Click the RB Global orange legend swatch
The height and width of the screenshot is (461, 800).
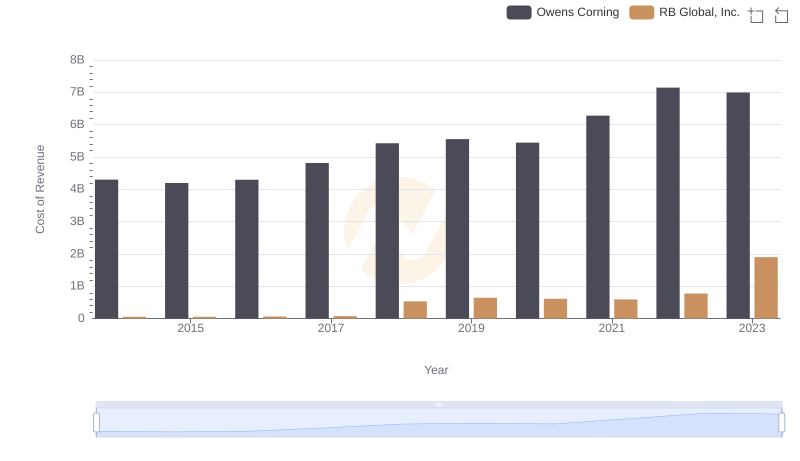642,12
